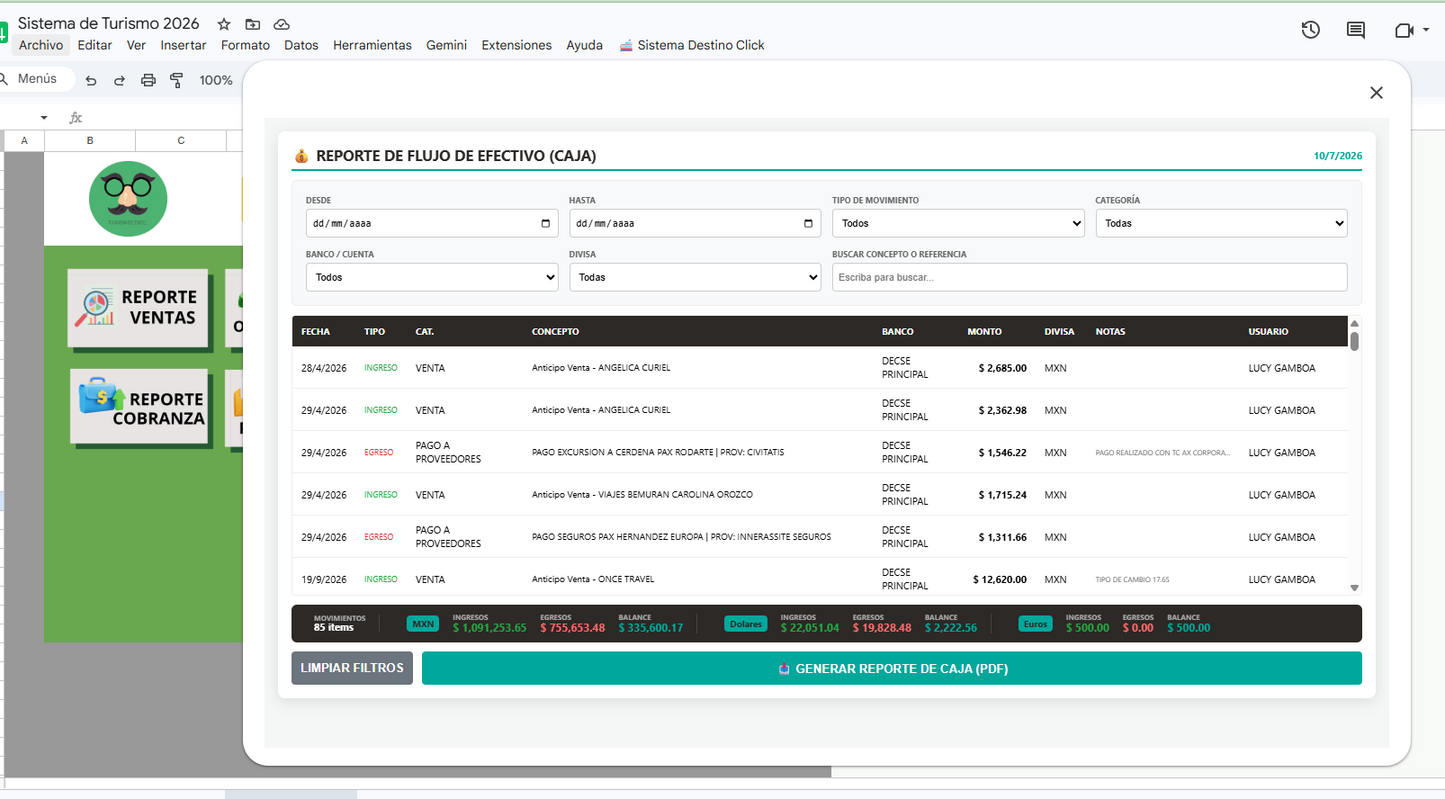Screen dimensions: 1445x799
Task: Click the table's vertical scrollbar thumb
Action: point(1355,341)
